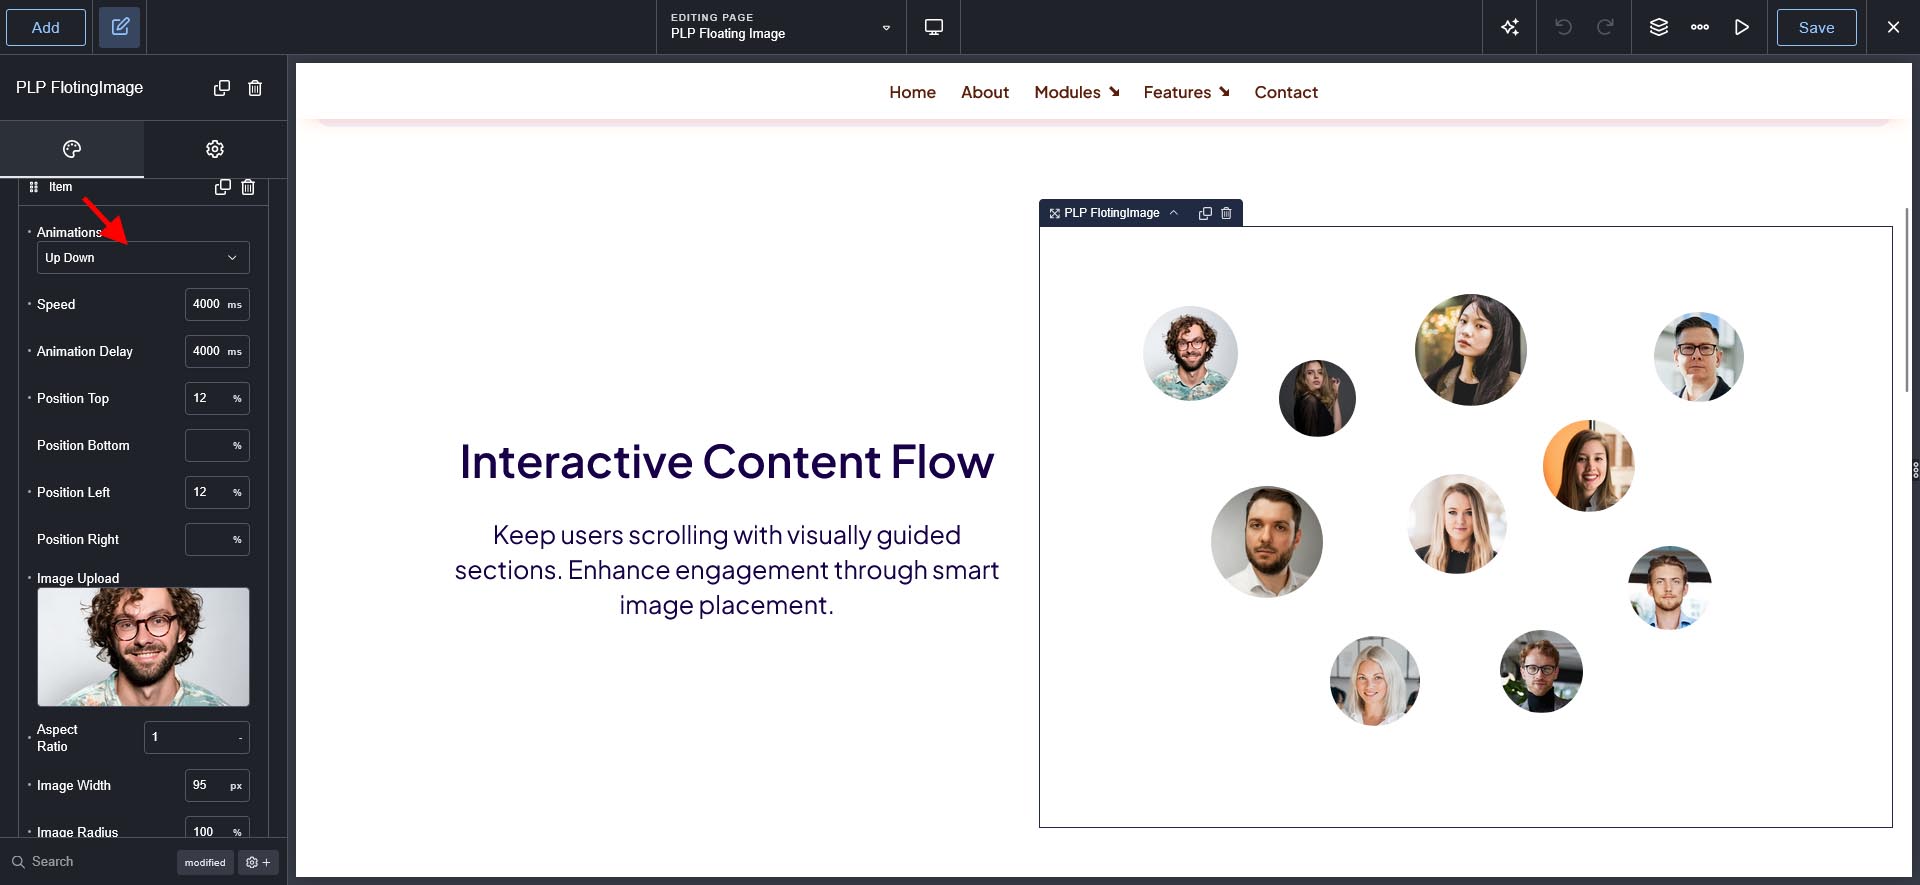Screen dimensions: 1920x885
Task: Duplicate element from canvas toolbar
Action: pyautogui.click(x=1205, y=213)
